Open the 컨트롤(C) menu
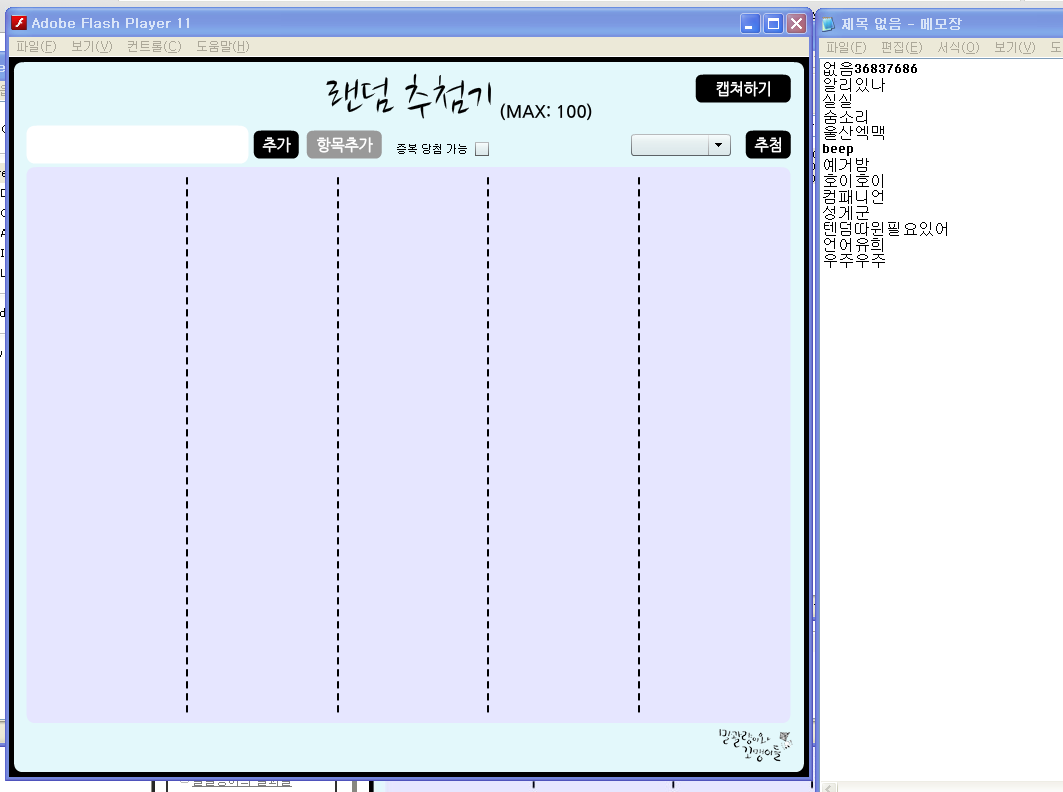This screenshot has width=1063, height=792. pyautogui.click(x=154, y=46)
